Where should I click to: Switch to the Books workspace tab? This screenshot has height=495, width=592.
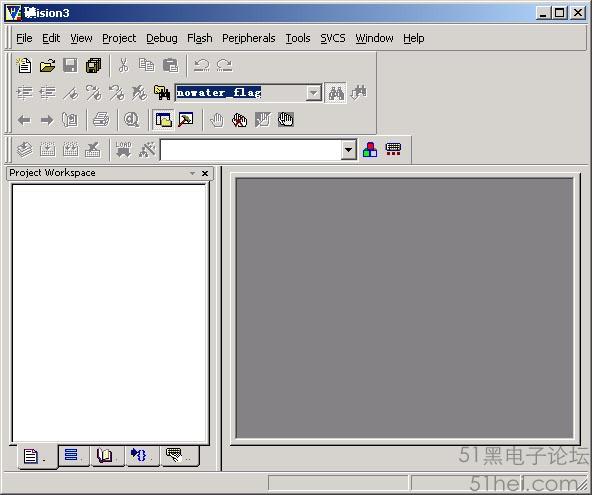click(108, 455)
